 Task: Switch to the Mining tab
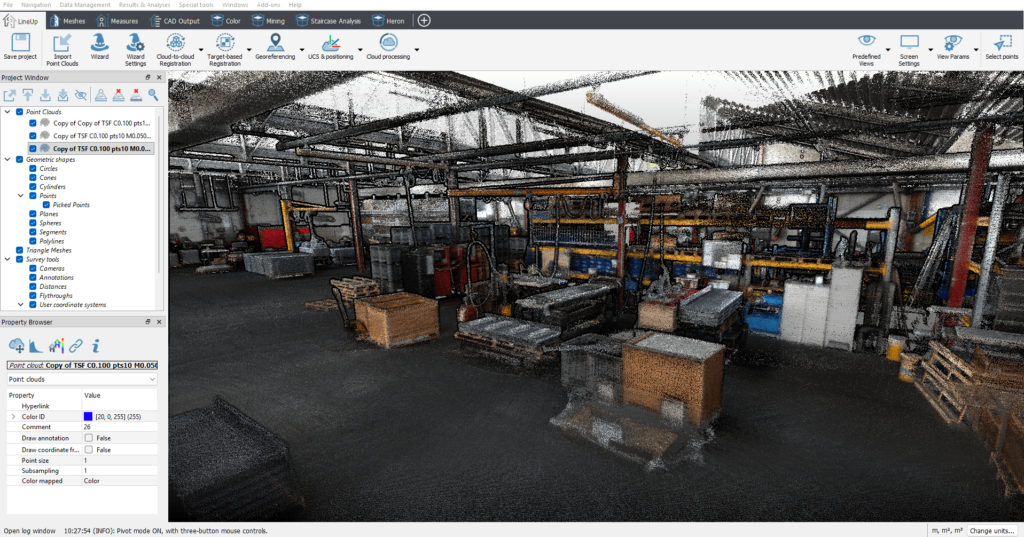point(268,20)
